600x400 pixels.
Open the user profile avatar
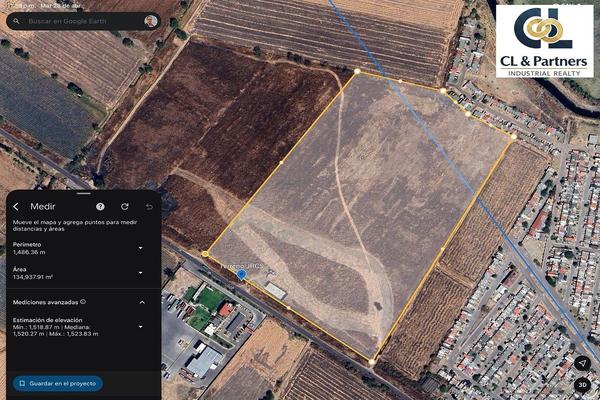[151, 21]
